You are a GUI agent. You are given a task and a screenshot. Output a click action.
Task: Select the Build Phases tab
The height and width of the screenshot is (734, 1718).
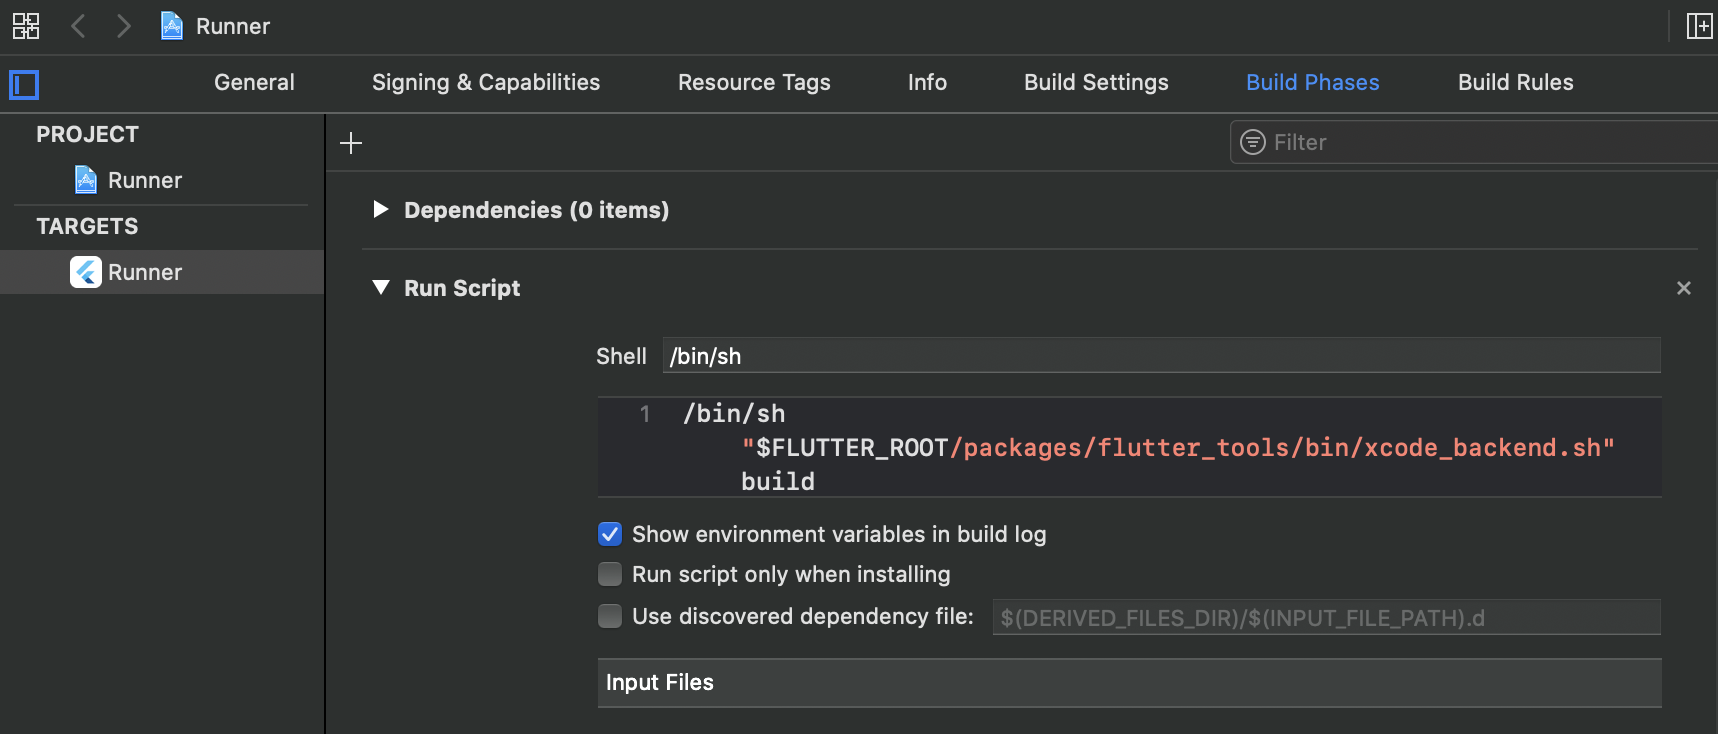click(x=1312, y=82)
